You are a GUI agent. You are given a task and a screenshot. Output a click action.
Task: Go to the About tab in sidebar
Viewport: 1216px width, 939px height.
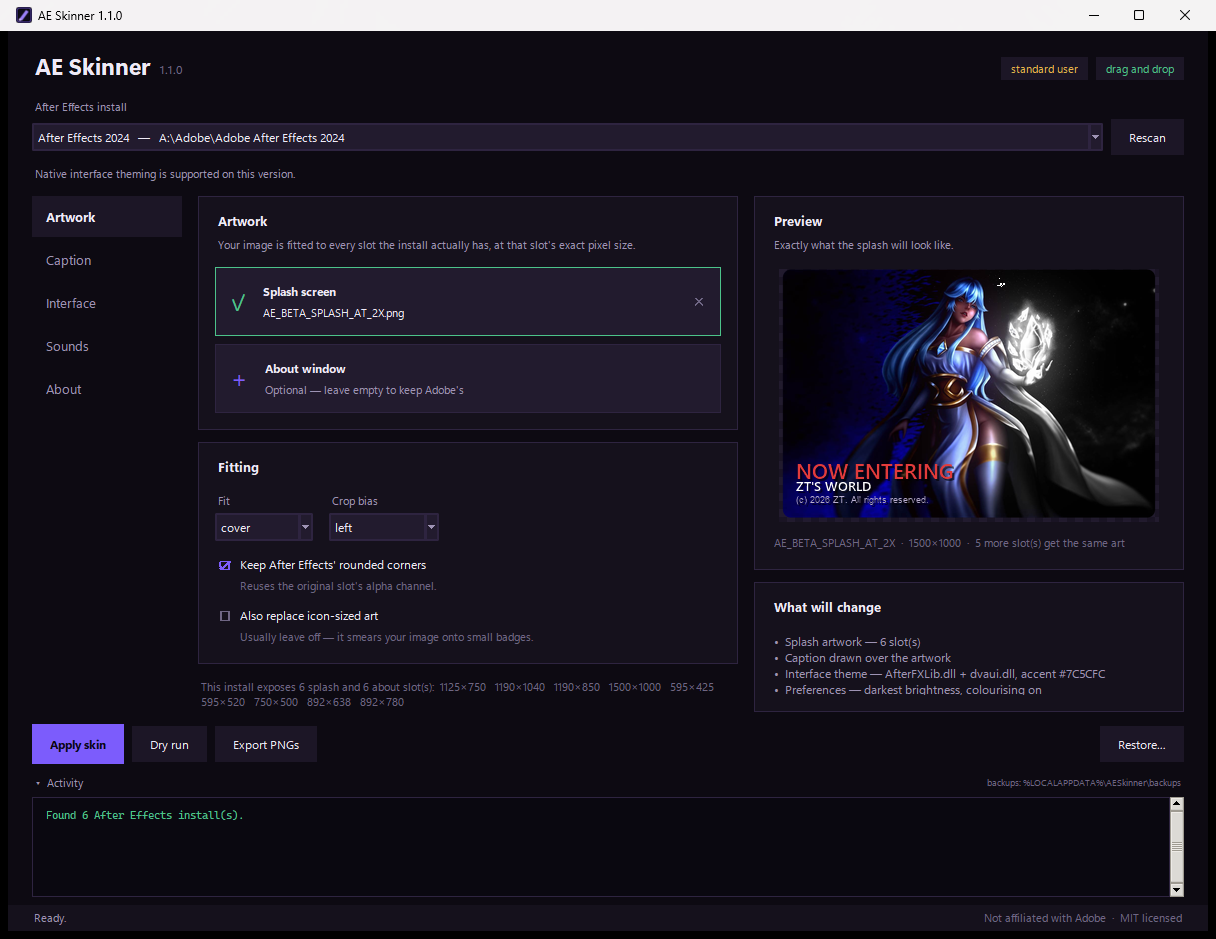(107, 389)
